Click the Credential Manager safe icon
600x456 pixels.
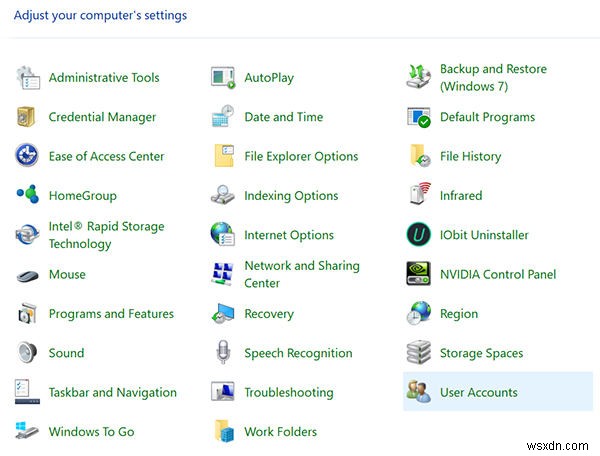click(x=26, y=117)
